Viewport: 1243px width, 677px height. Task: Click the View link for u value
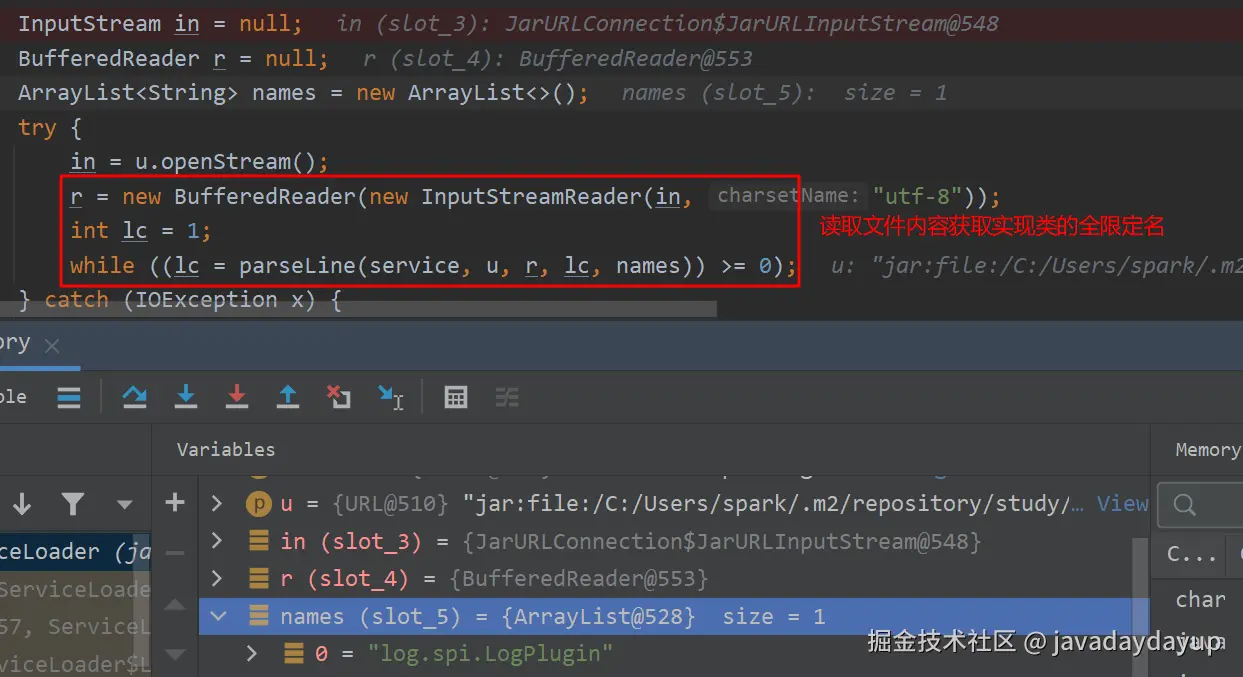coord(1122,504)
